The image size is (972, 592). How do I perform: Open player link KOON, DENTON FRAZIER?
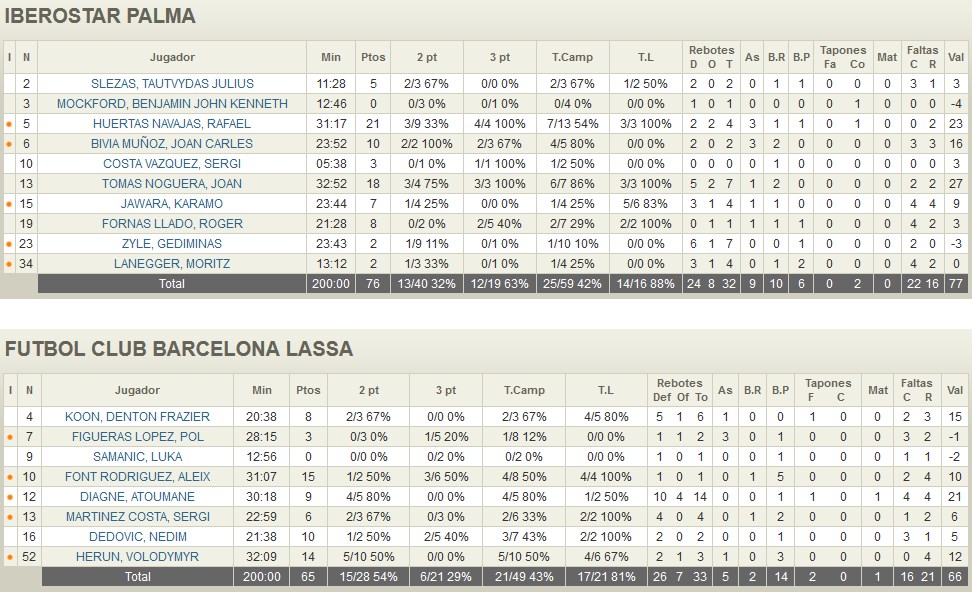coord(137,417)
